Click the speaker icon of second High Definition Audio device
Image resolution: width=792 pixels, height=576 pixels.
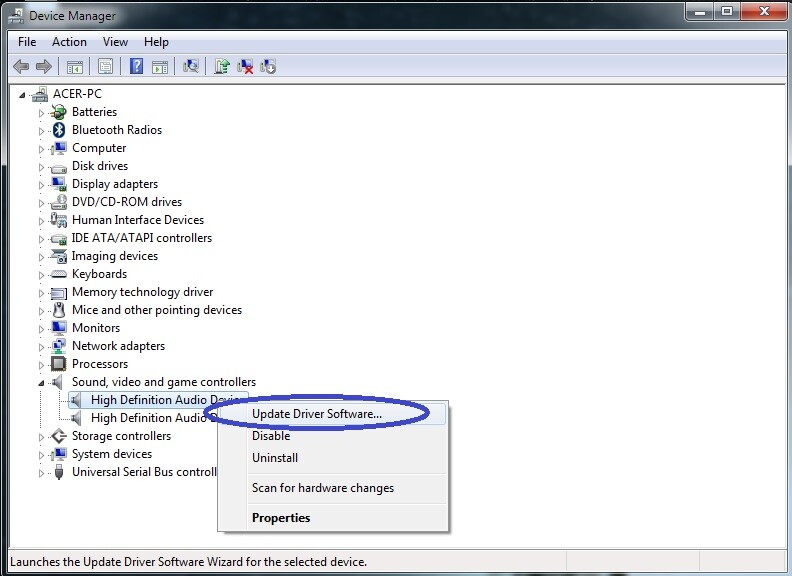(x=76, y=418)
